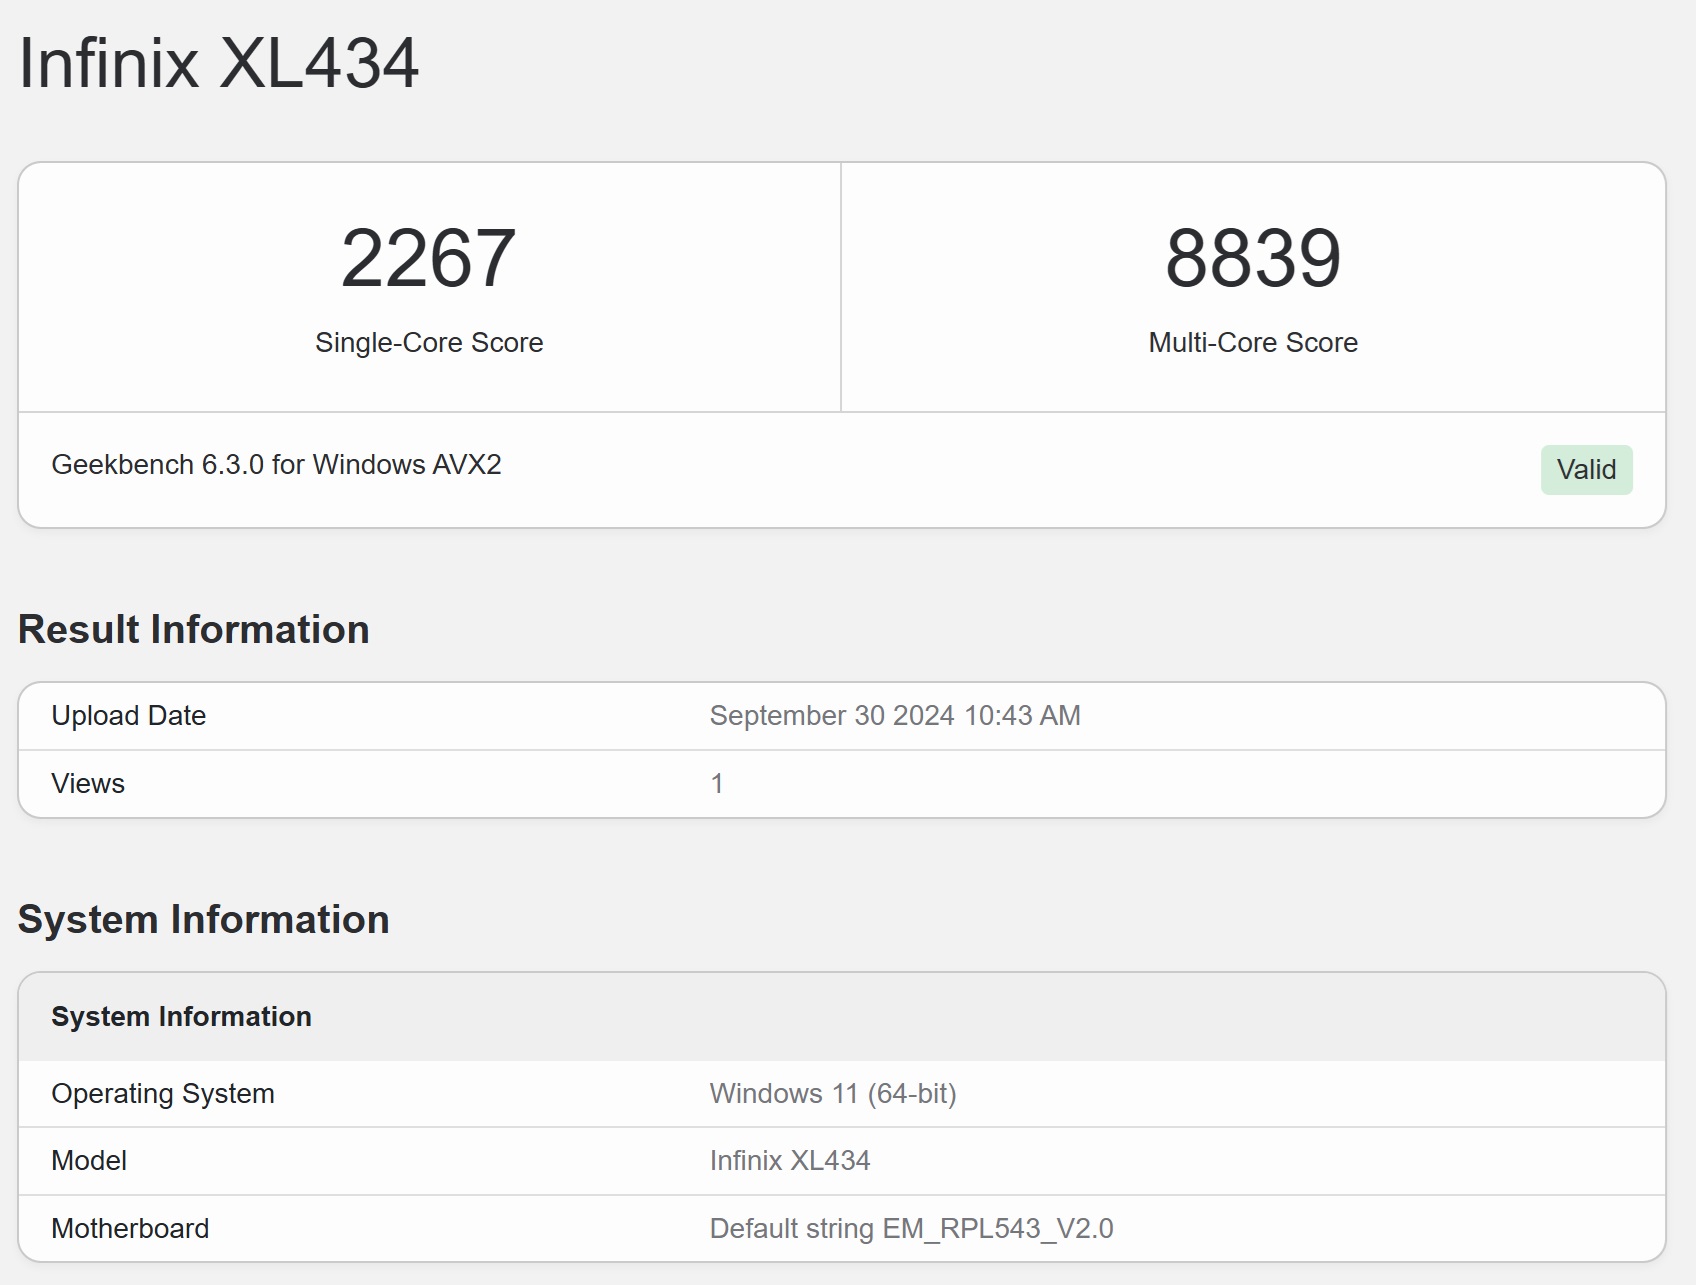Select the Upload Date row label

tap(129, 716)
